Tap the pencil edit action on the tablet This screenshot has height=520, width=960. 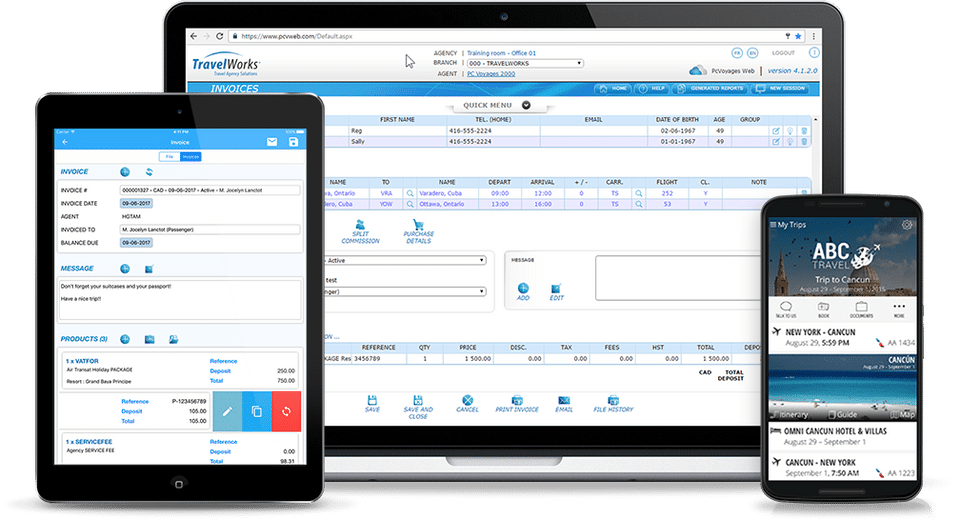227,412
